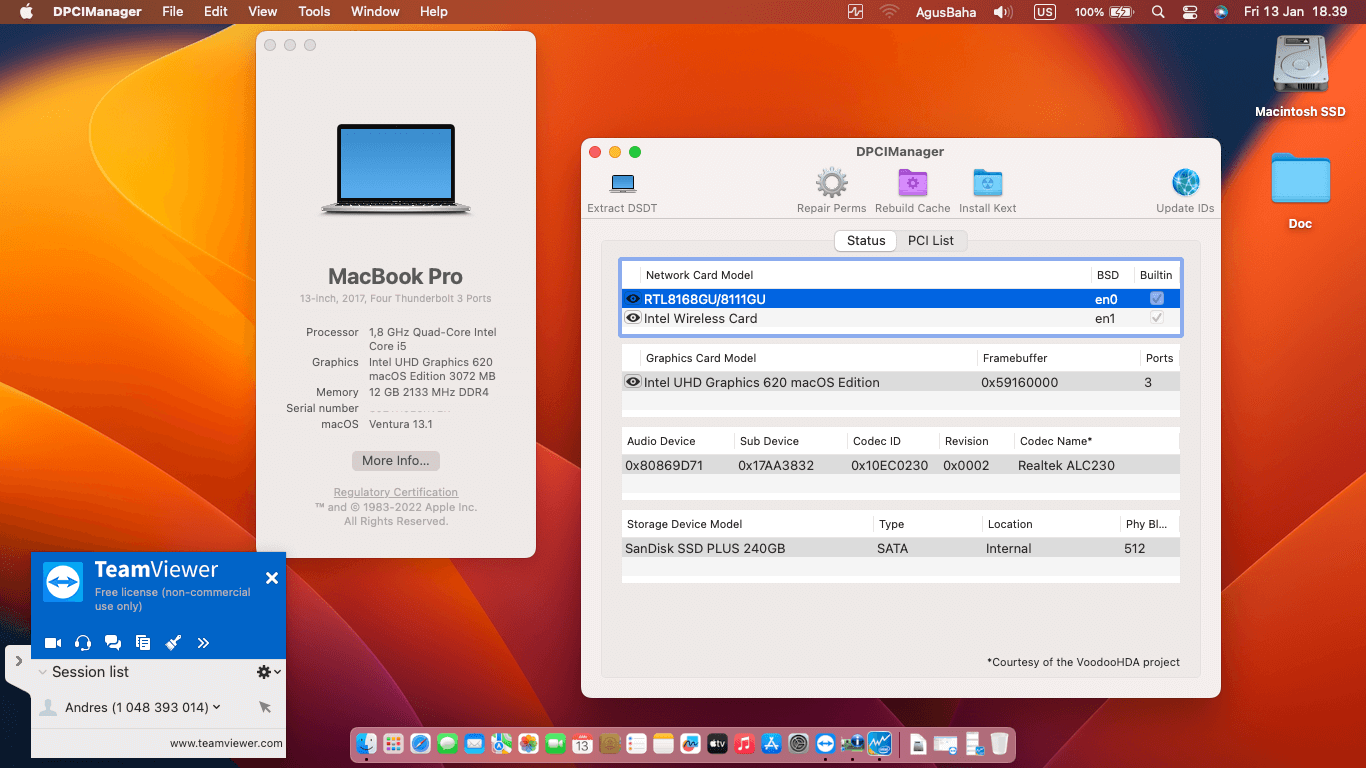1366x768 pixels.
Task: Click the Update IDs globe icon
Action: click(x=1185, y=184)
